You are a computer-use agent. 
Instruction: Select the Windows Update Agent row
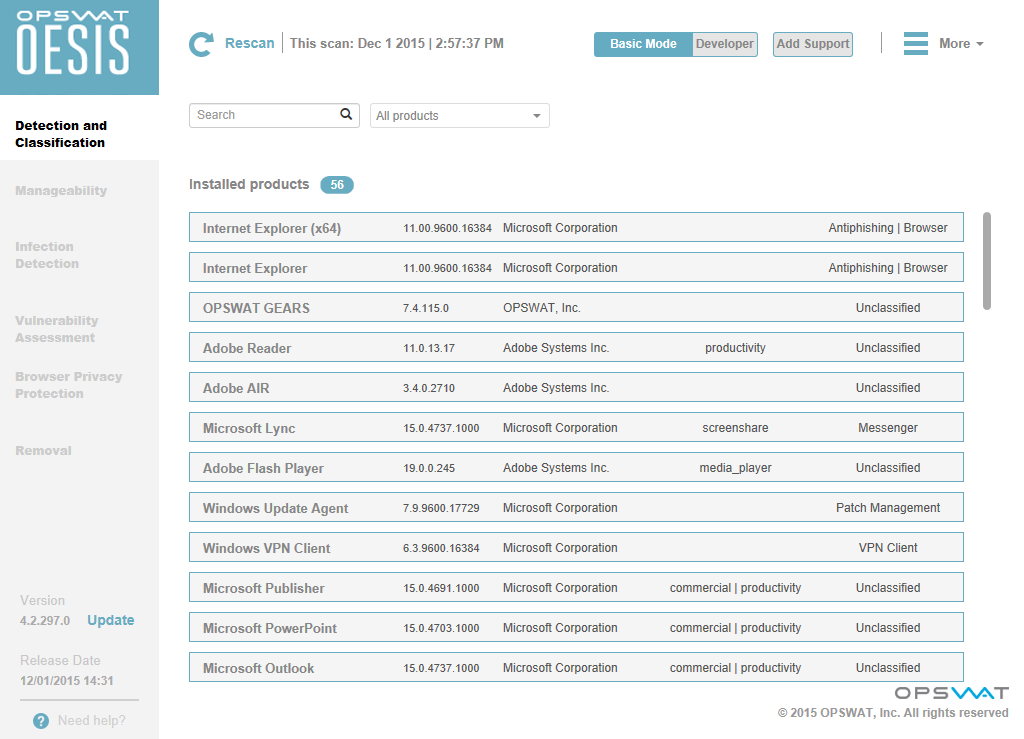[576, 507]
